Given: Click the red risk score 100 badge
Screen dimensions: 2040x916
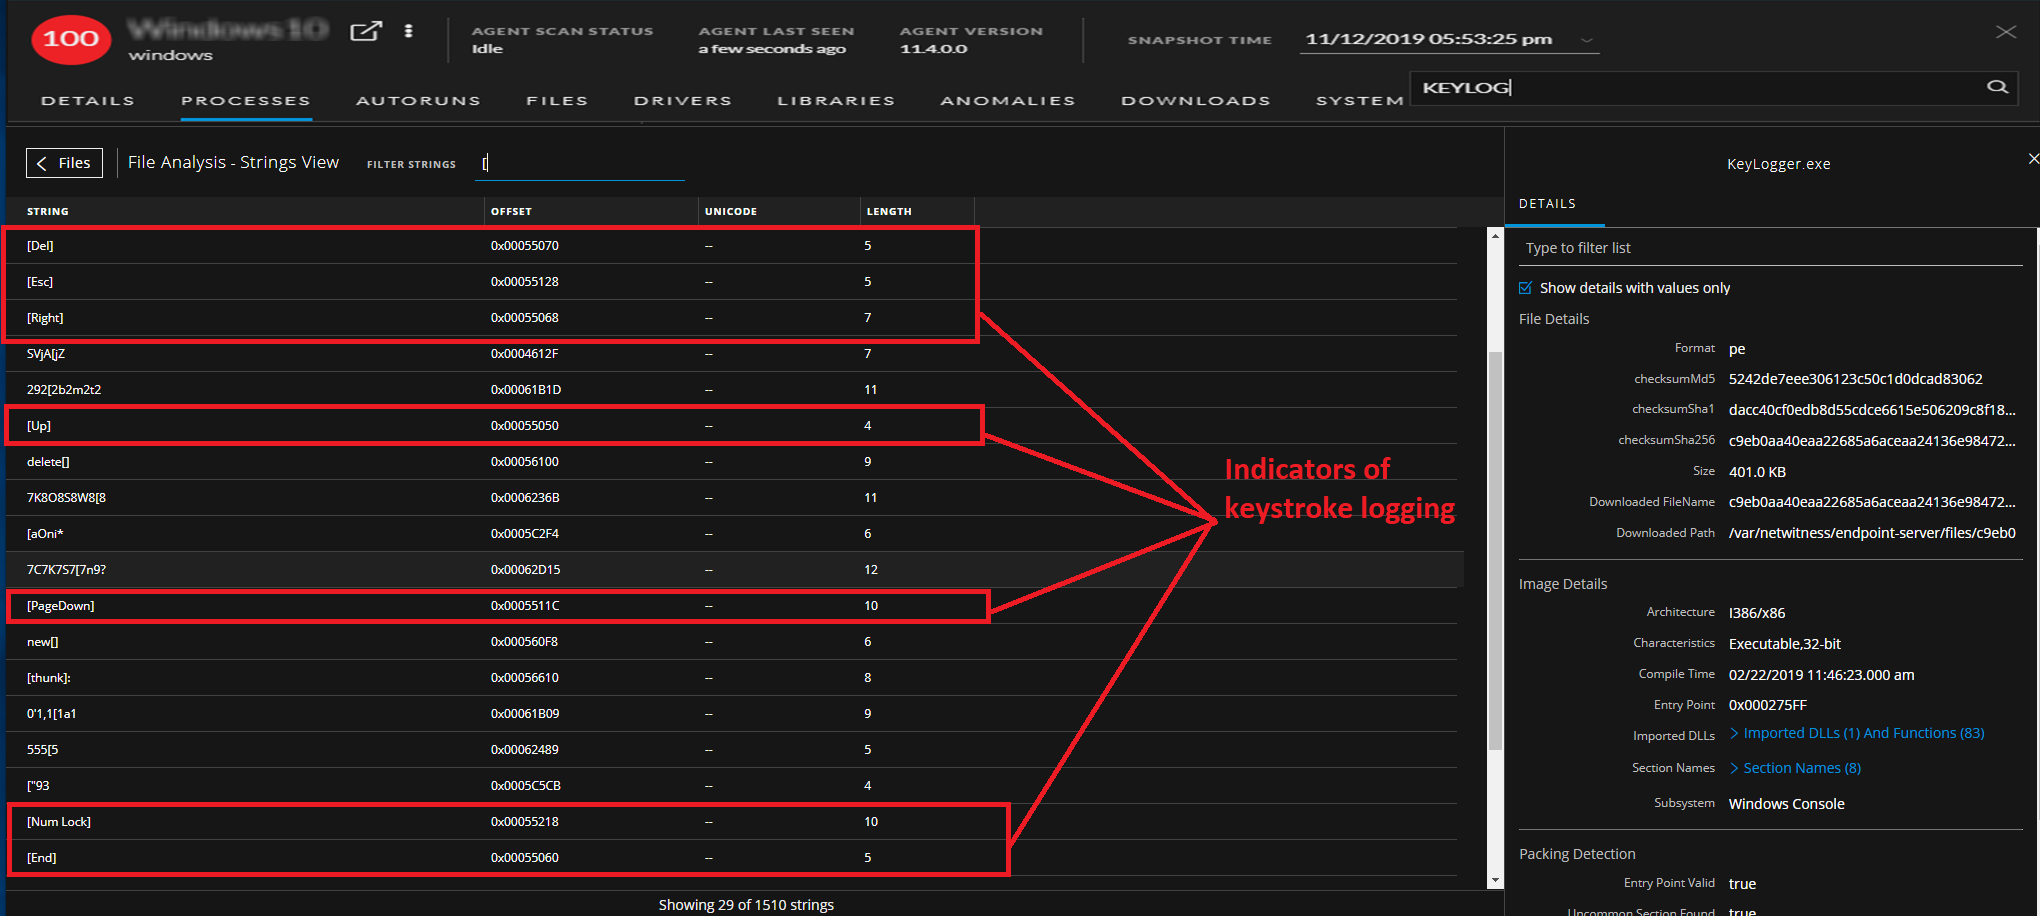Looking at the screenshot, I should tap(71, 39).
